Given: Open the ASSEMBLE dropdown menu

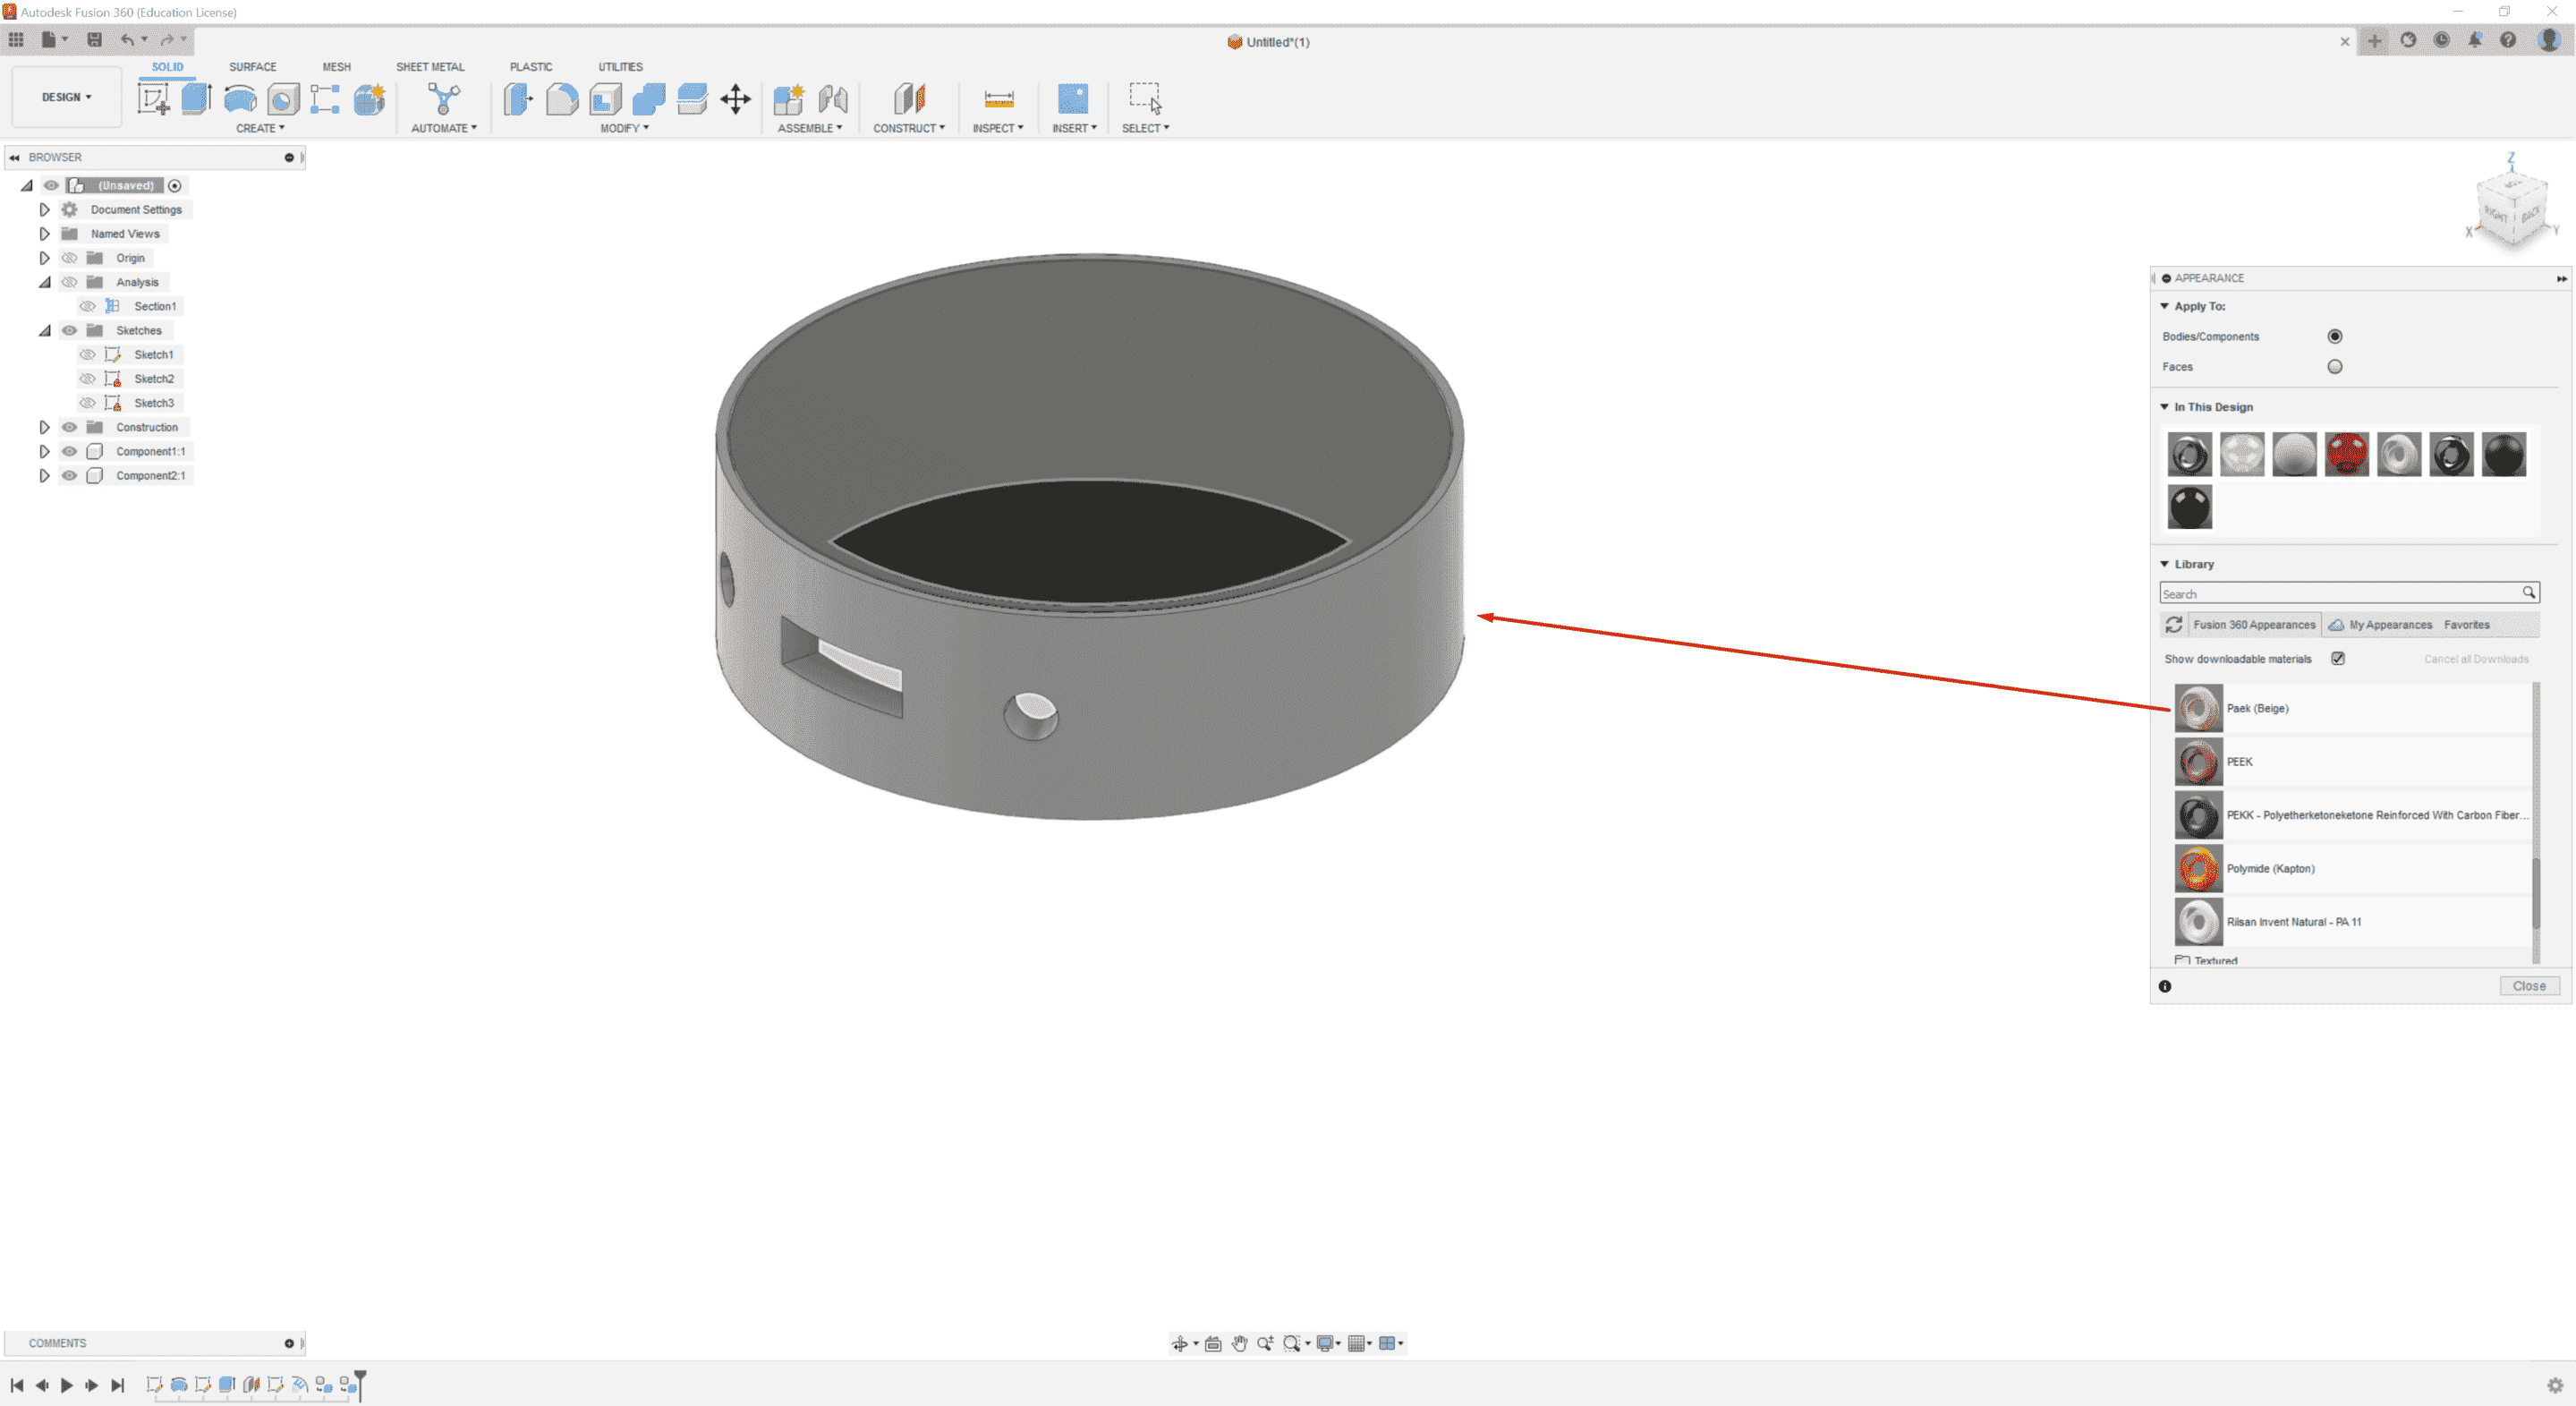Looking at the screenshot, I should pyautogui.click(x=810, y=128).
